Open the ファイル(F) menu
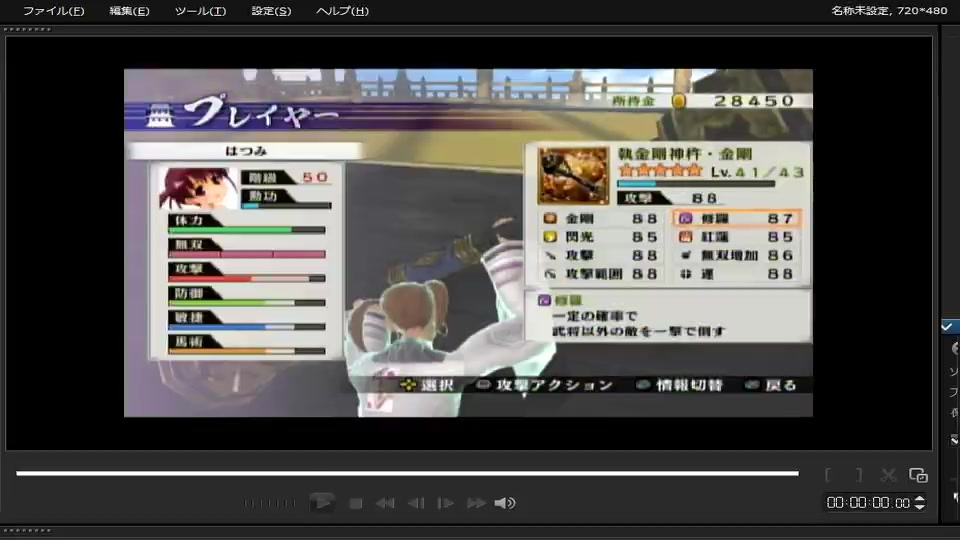 (x=54, y=11)
